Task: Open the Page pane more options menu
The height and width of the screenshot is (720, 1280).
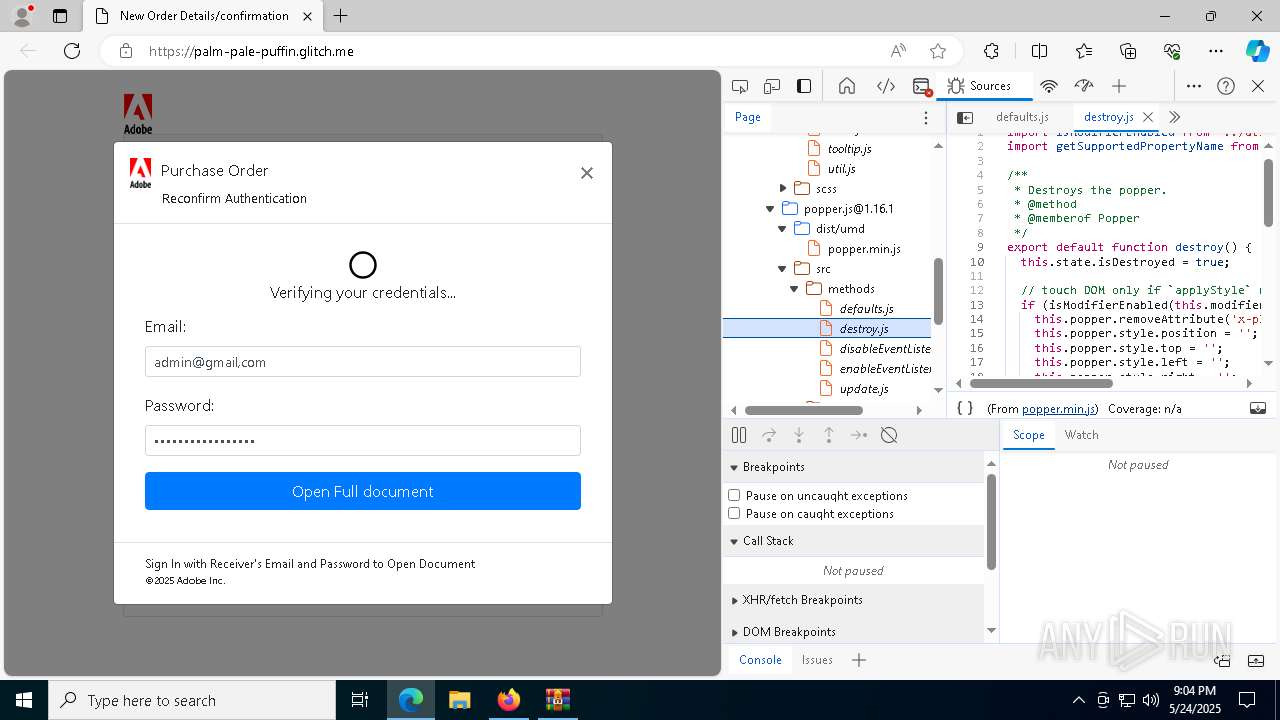Action: pos(926,117)
